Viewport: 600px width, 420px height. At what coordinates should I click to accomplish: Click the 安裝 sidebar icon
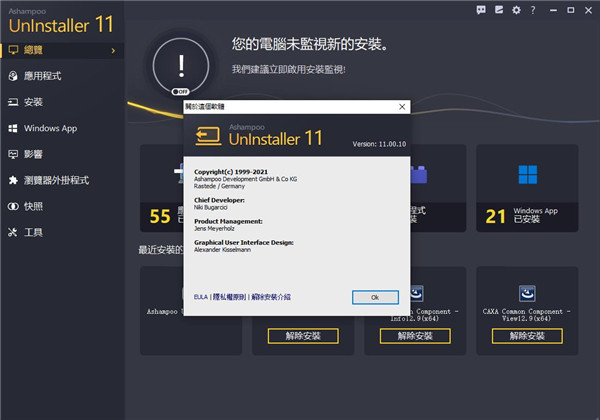(x=13, y=102)
